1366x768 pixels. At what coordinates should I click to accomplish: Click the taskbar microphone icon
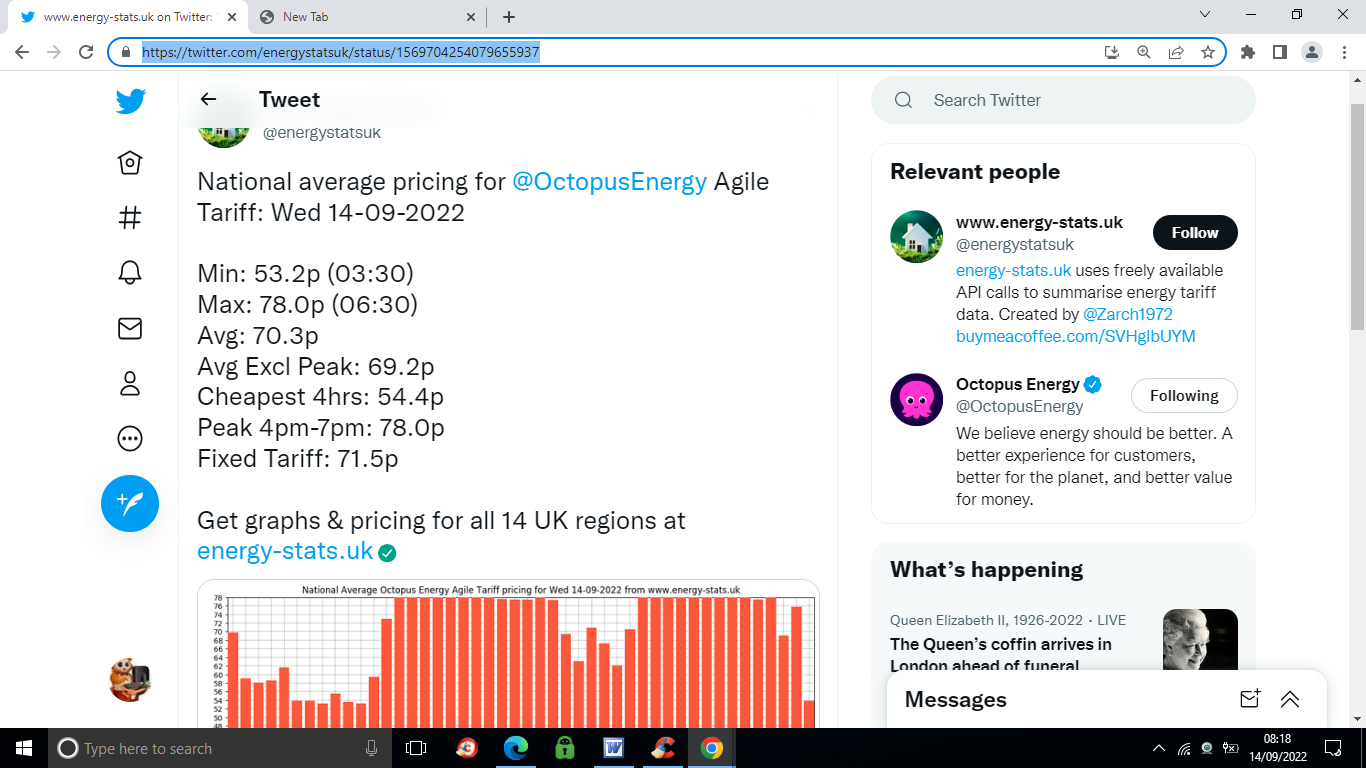click(x=371, y=748)
